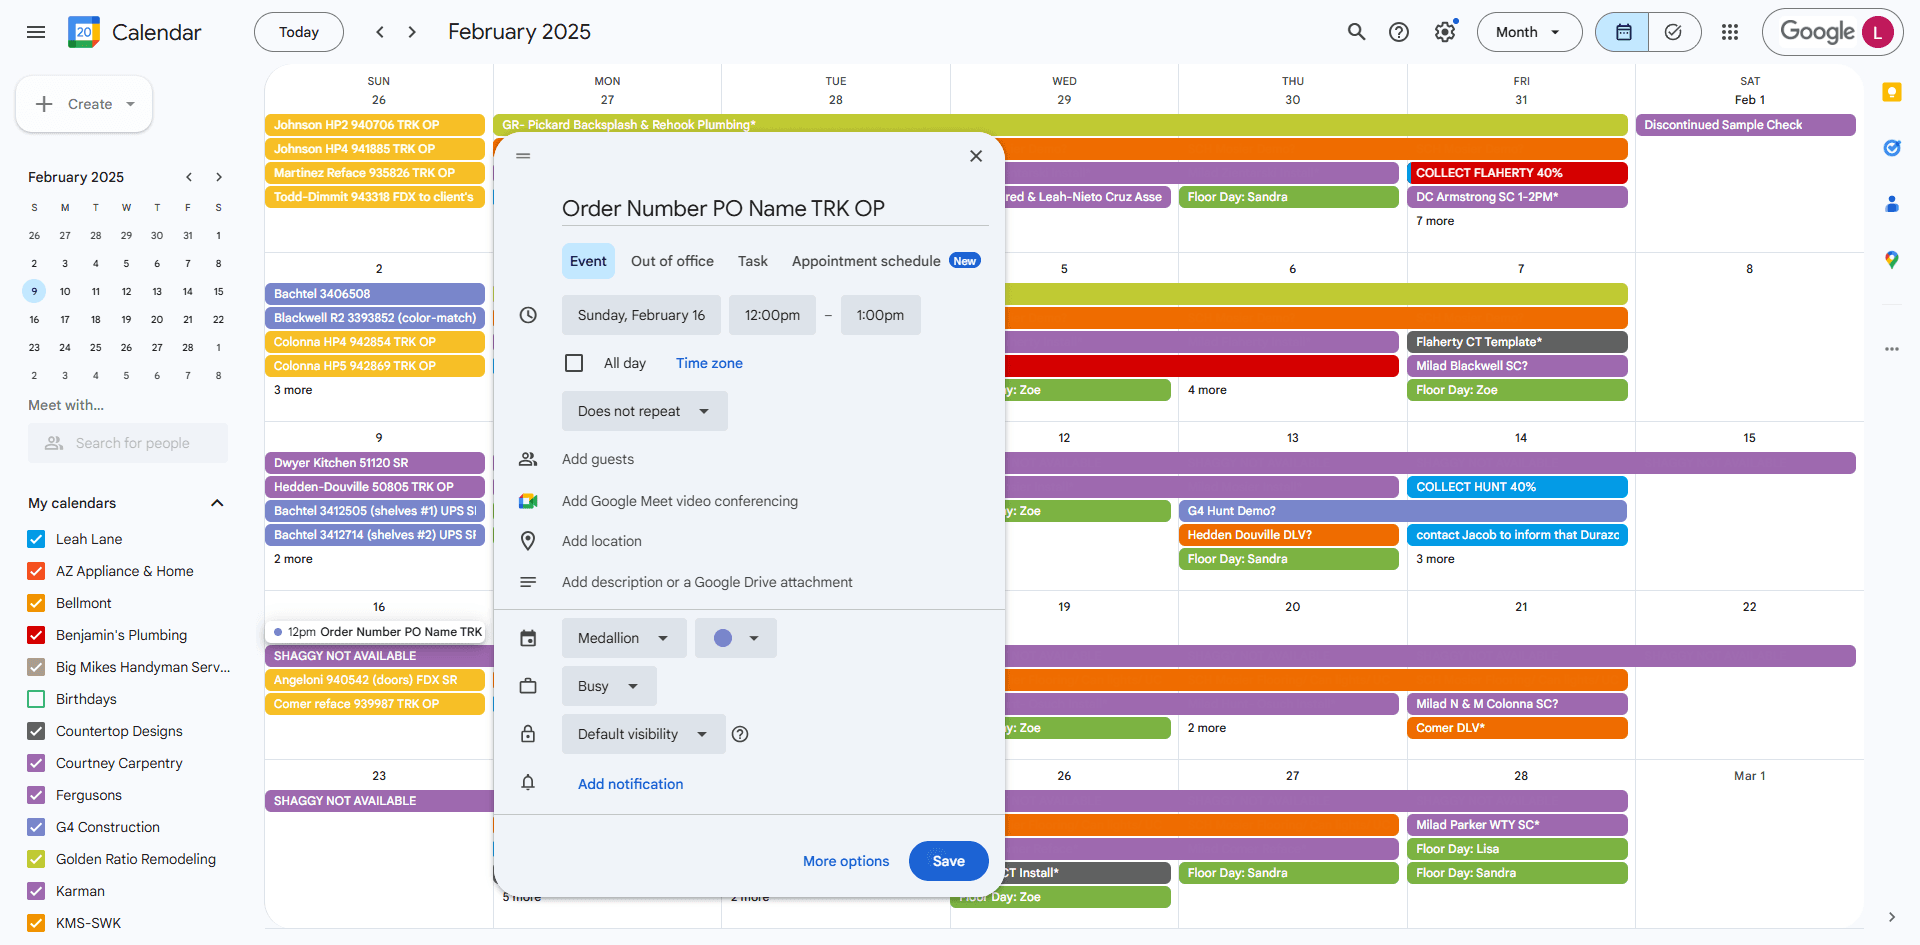Screen dimensions: 1920x945
Task: Open the Busy availability dropdown
Action: point(609,686)
